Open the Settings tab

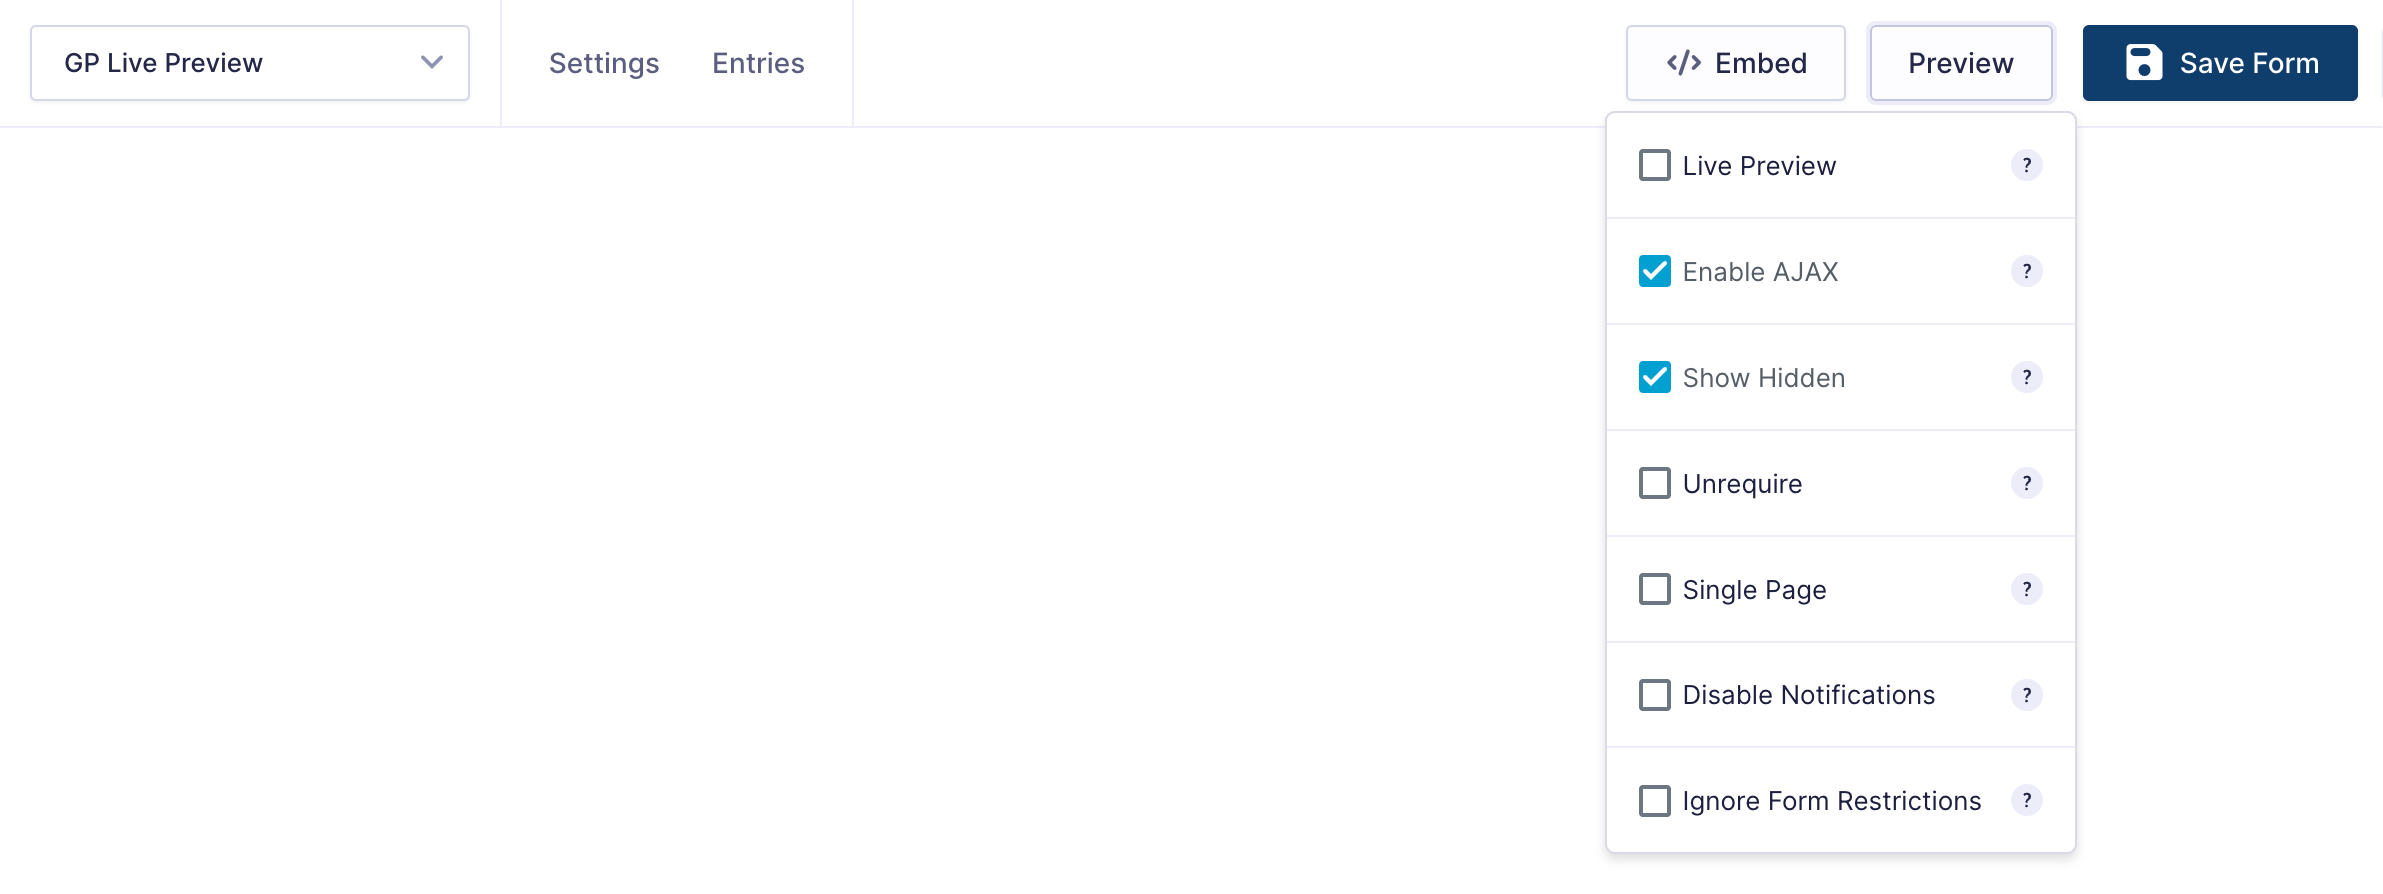pyautogui.click(x=604, y=63)
